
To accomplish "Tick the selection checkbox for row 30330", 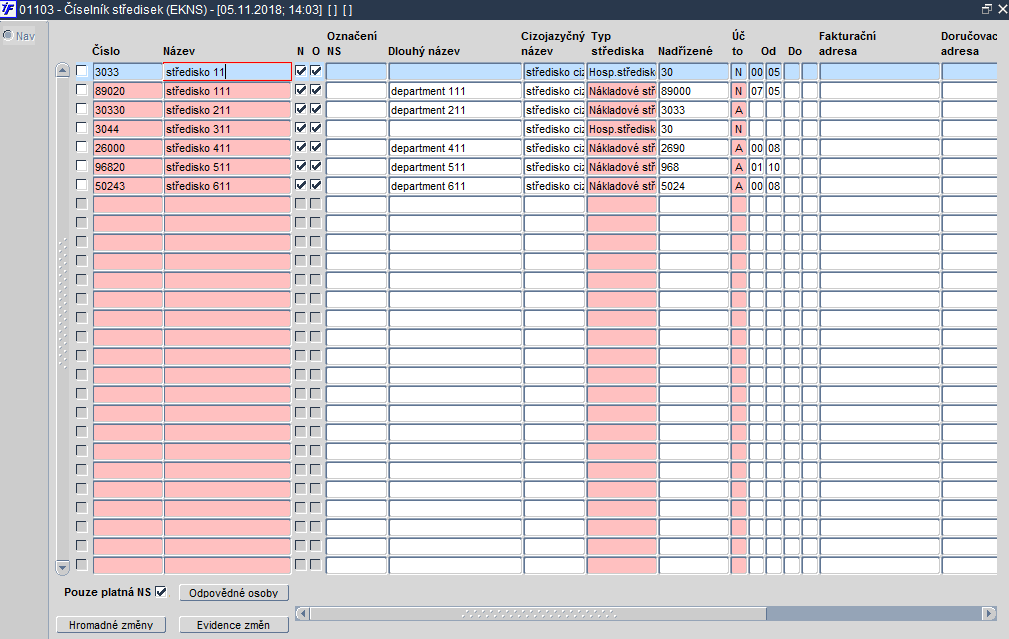I will coord(81,109).
